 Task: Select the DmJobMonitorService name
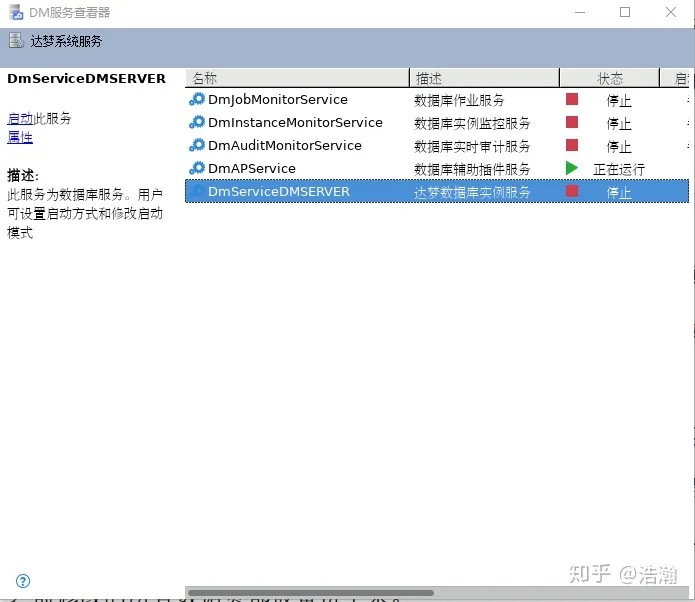(278, 99)
